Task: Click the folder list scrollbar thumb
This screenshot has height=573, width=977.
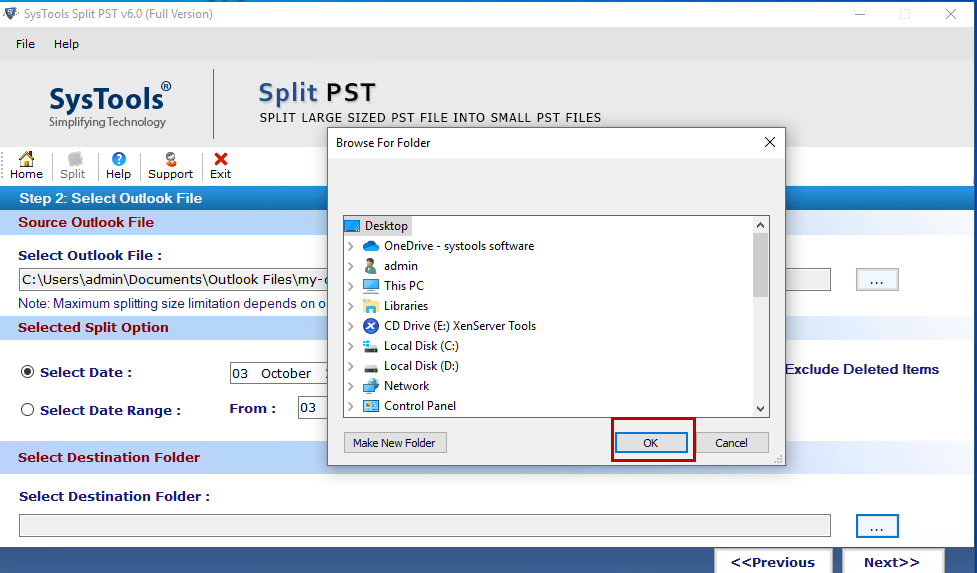Action: point(760,265)
